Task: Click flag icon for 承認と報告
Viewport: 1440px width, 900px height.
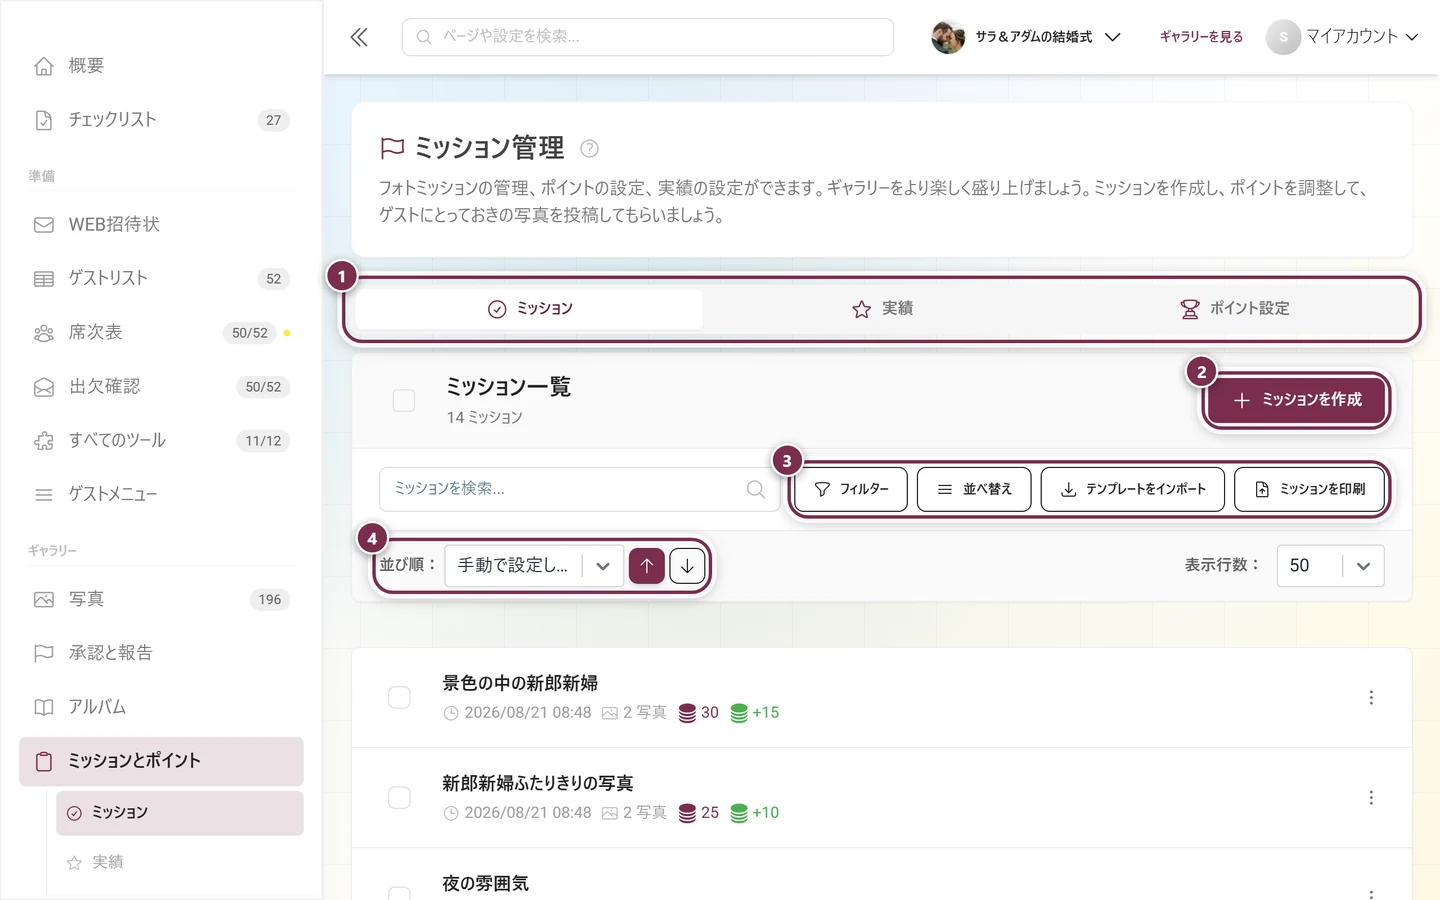Action: coord(44,653)
